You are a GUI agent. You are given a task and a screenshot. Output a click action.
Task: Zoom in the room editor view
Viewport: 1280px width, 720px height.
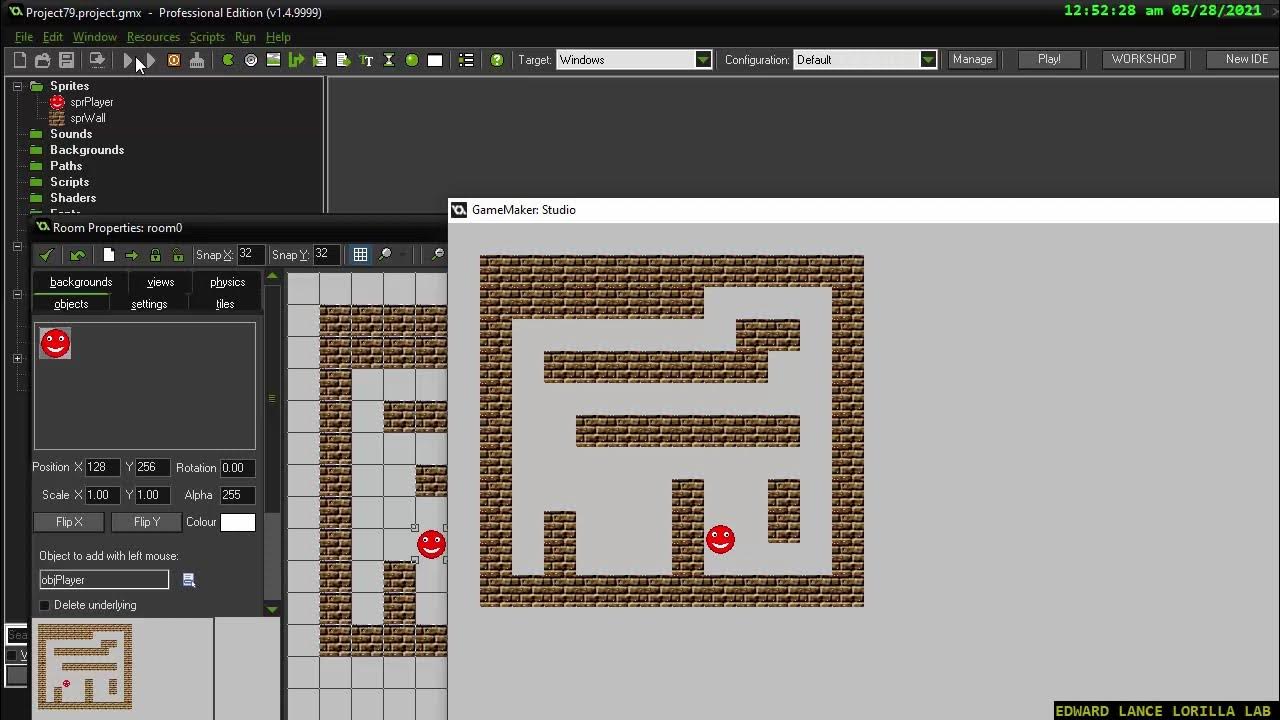pos(385,255)
